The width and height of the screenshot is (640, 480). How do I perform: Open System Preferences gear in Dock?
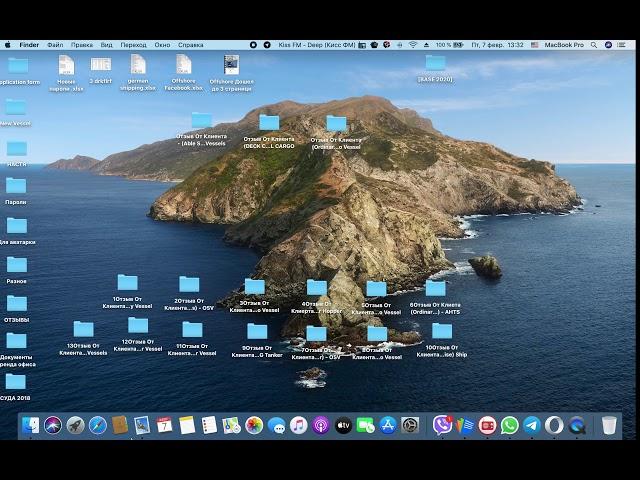[410, 425]
